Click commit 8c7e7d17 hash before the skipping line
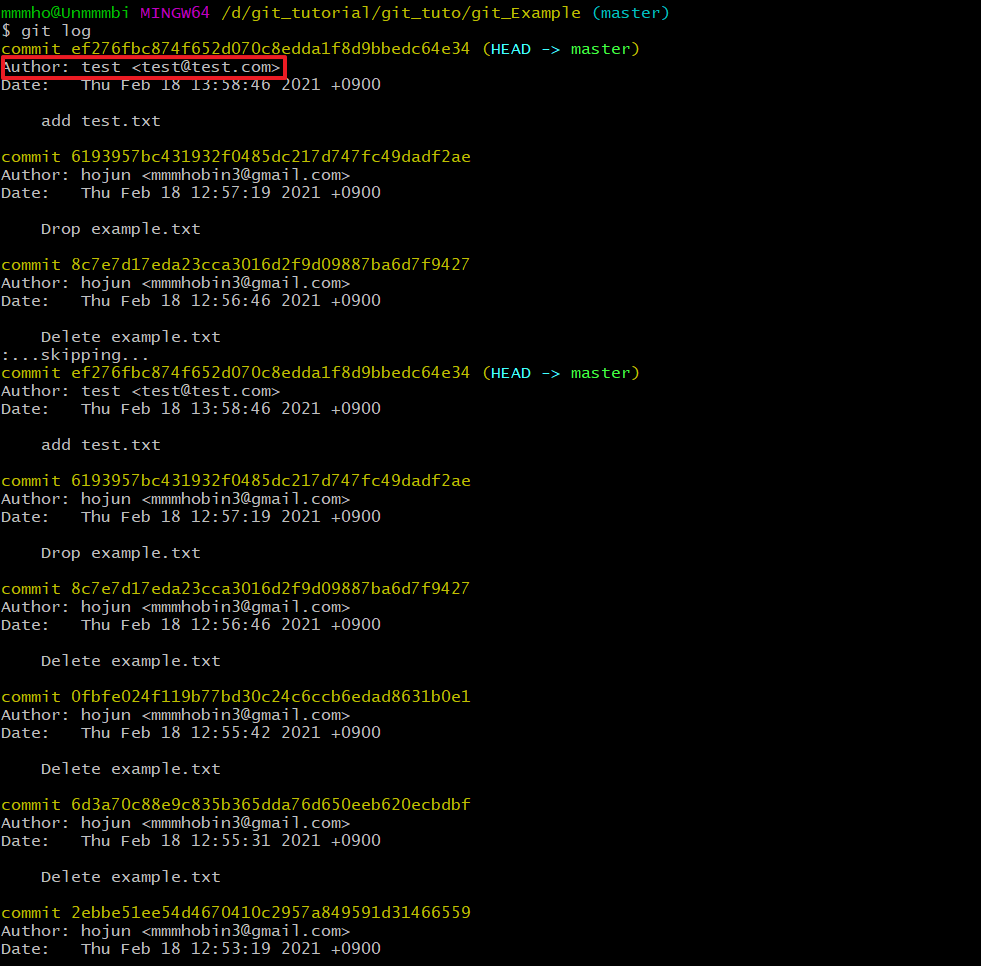The width and height of the screenshot is (981, 966). pos(270,265)
